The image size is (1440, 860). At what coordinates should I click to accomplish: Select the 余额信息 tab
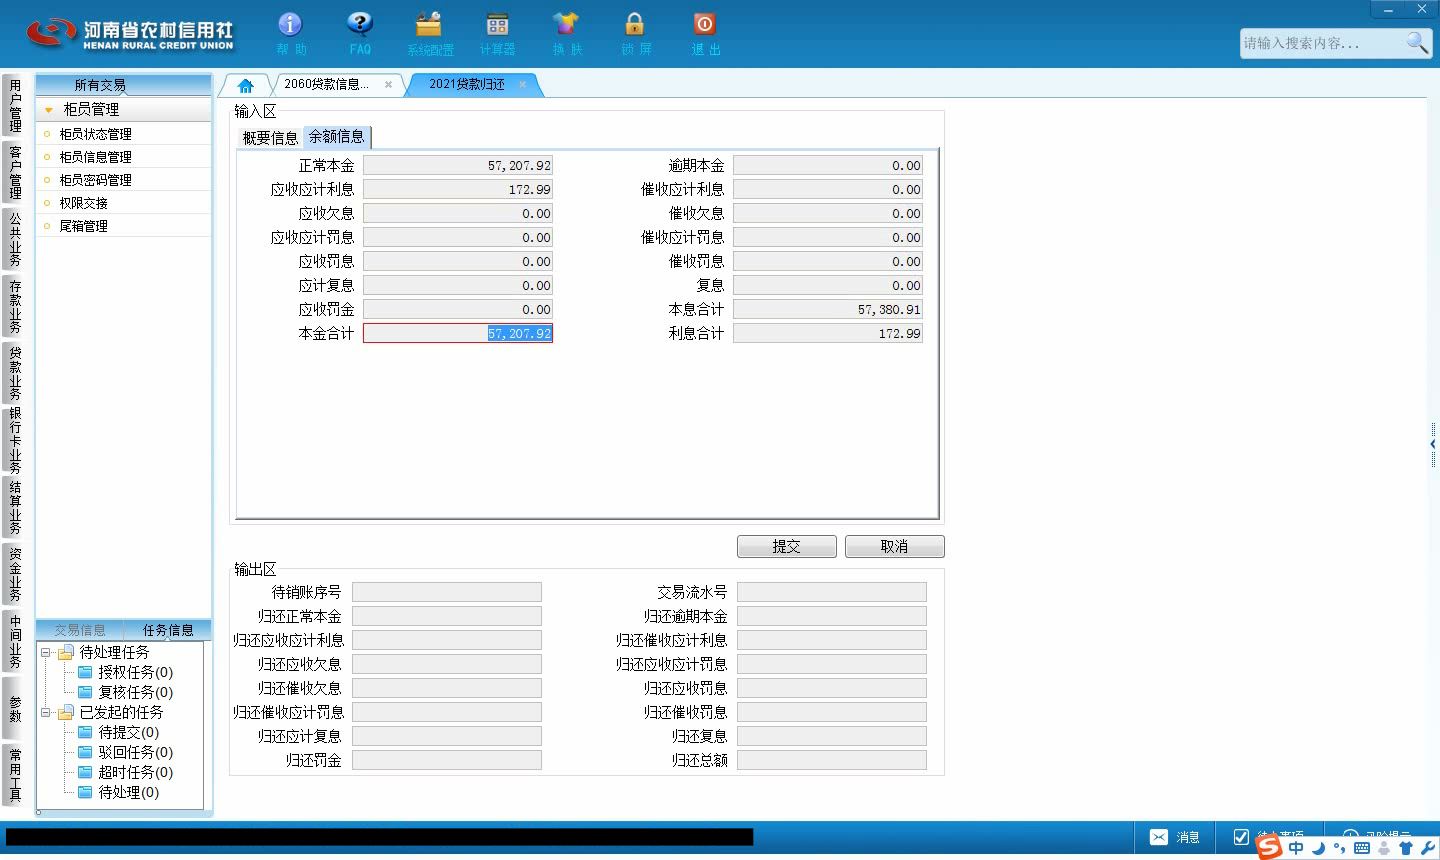(x=337, y=137)
